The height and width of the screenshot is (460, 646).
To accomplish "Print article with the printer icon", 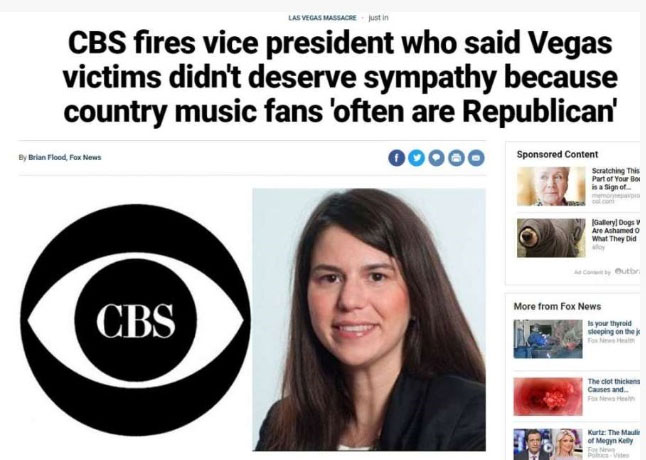I will coord(456,158).
